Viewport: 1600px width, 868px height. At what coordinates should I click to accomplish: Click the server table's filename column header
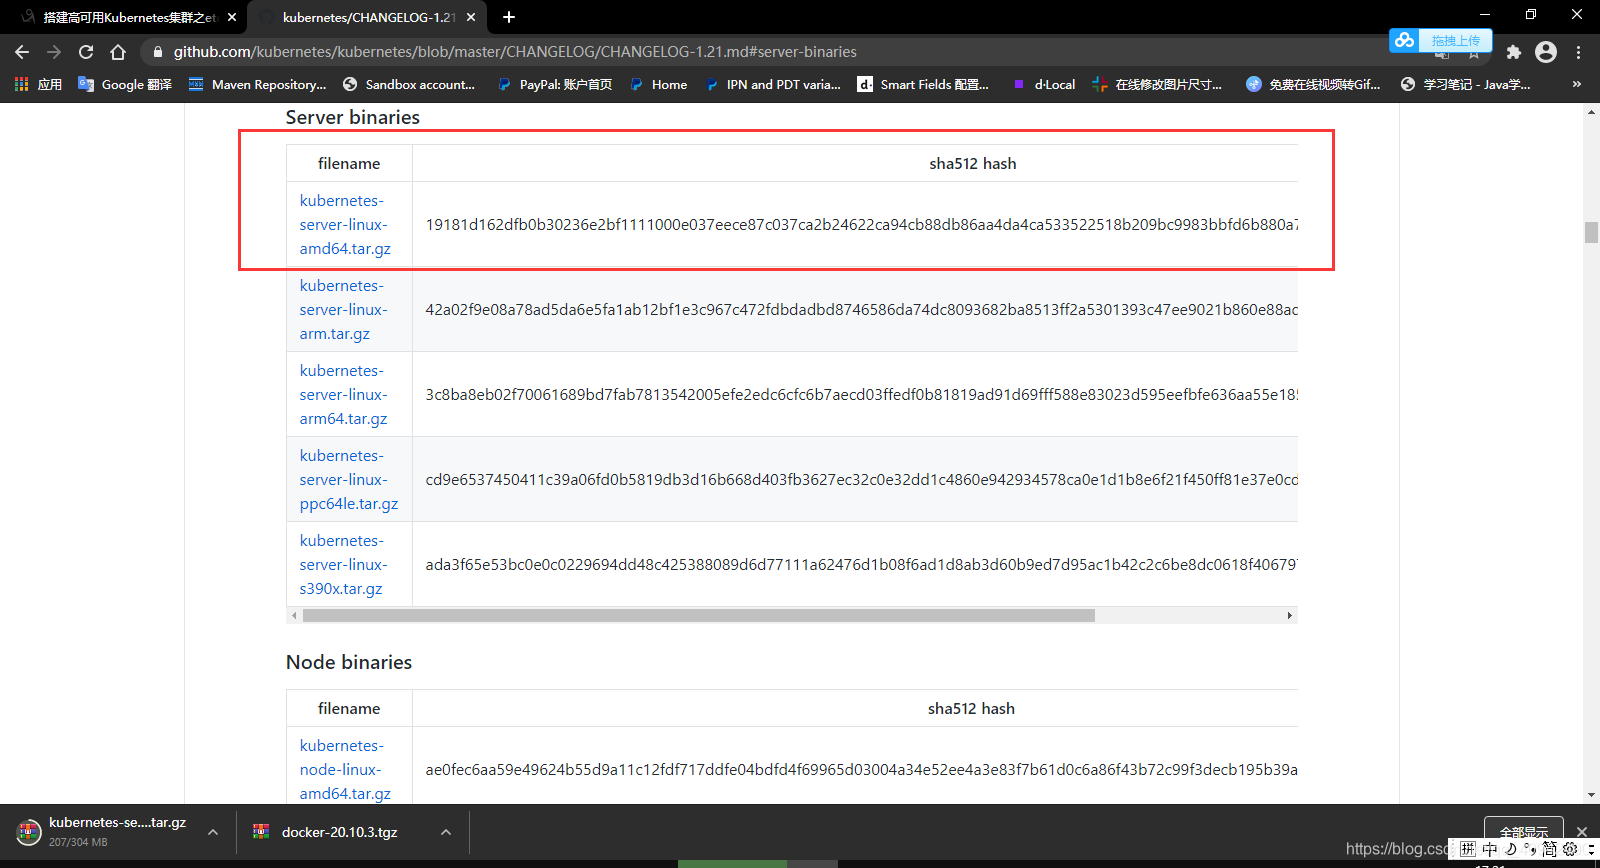coord(349,163)
